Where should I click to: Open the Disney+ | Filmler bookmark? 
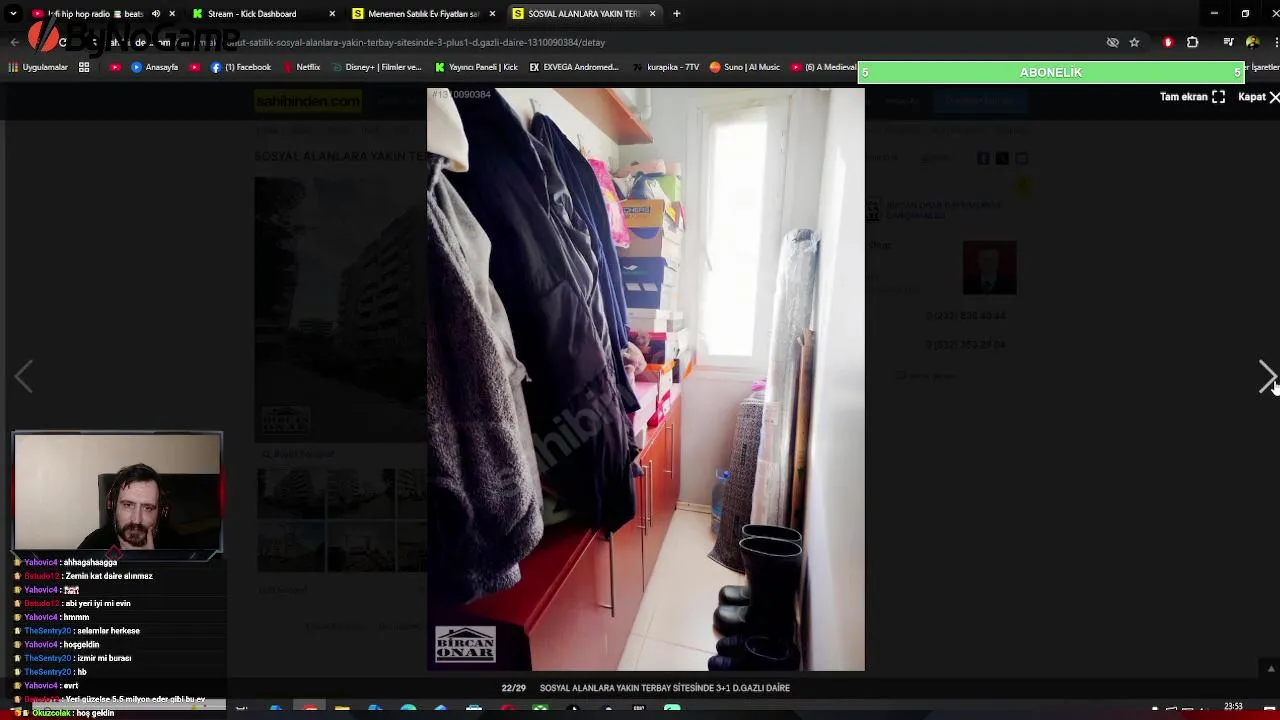[376, 67]
